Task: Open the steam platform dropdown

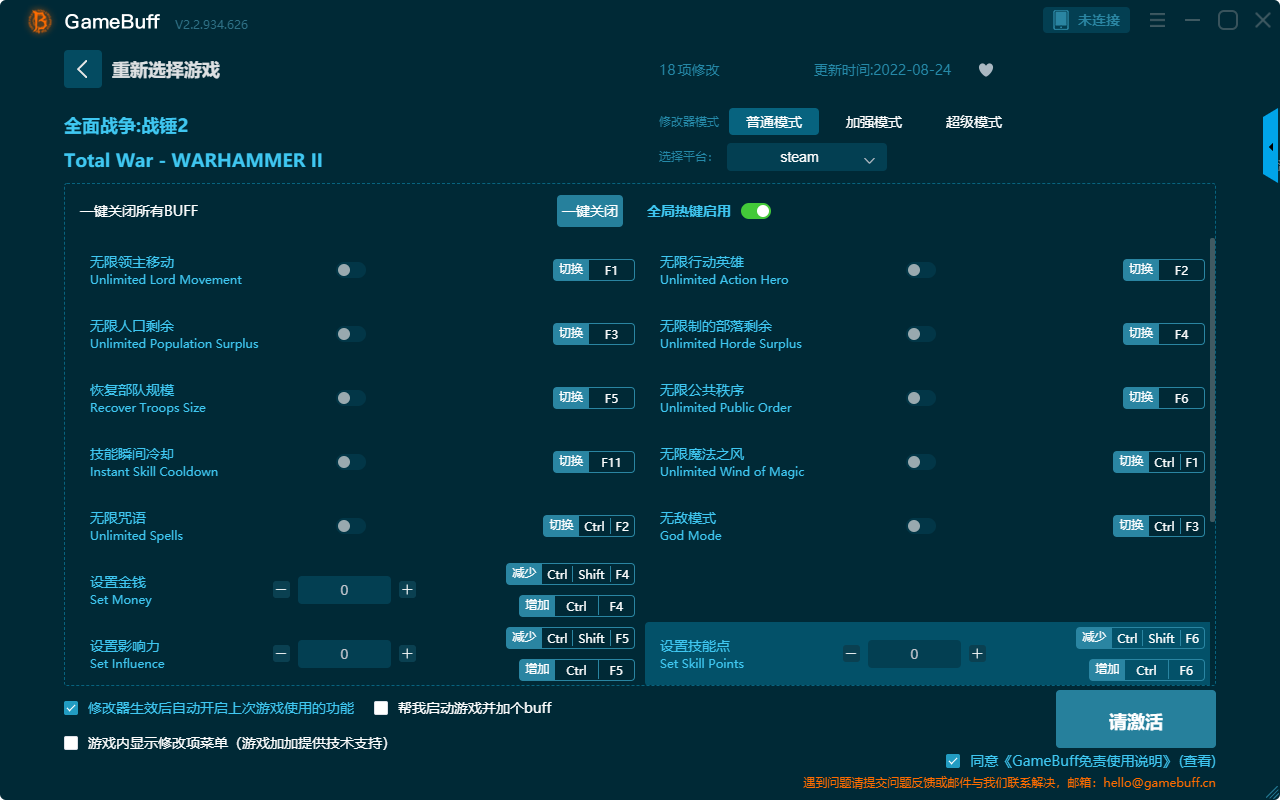Action: click(806, 157)
